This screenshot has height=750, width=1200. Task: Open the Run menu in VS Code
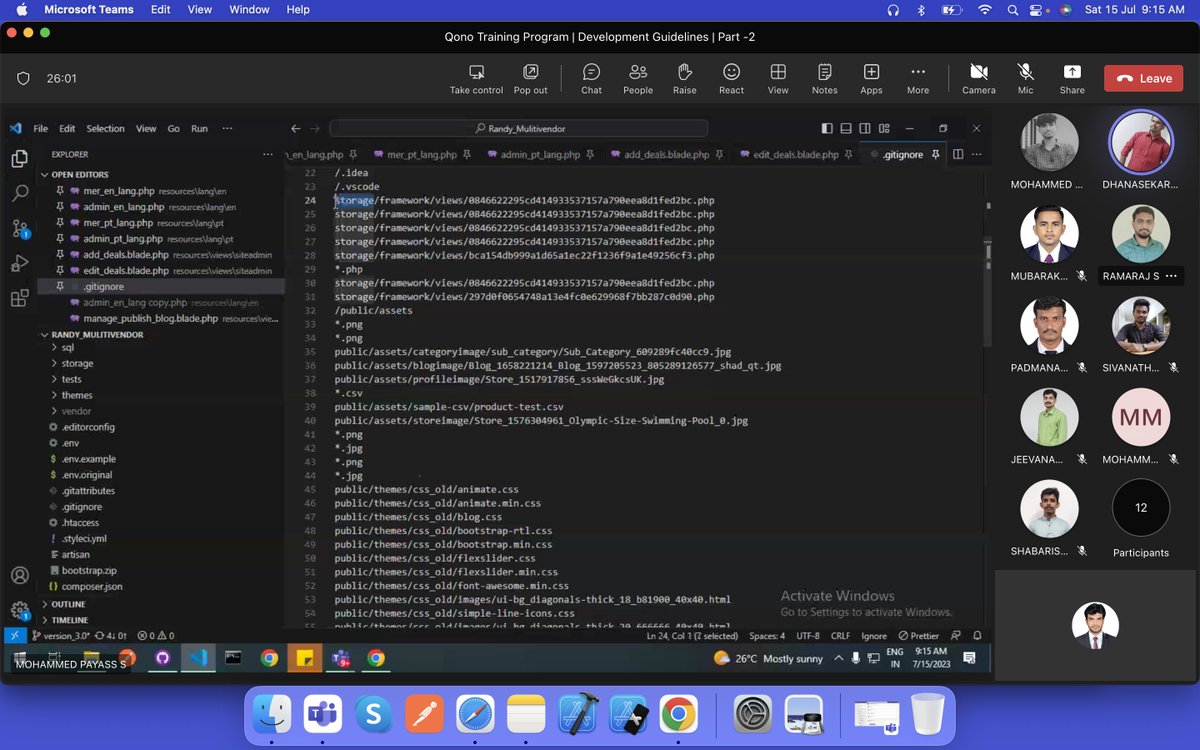[199, 128]
